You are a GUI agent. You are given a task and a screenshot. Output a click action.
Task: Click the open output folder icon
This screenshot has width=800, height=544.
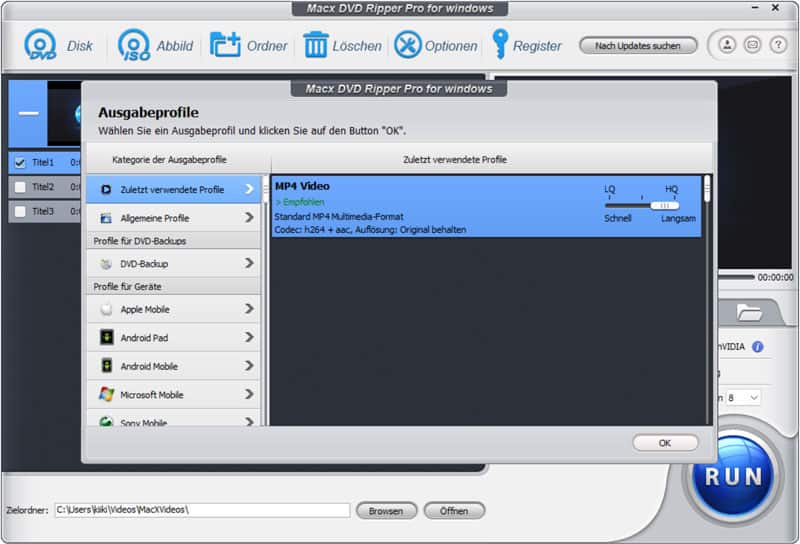pyautogui.click(x=748, y=312)
